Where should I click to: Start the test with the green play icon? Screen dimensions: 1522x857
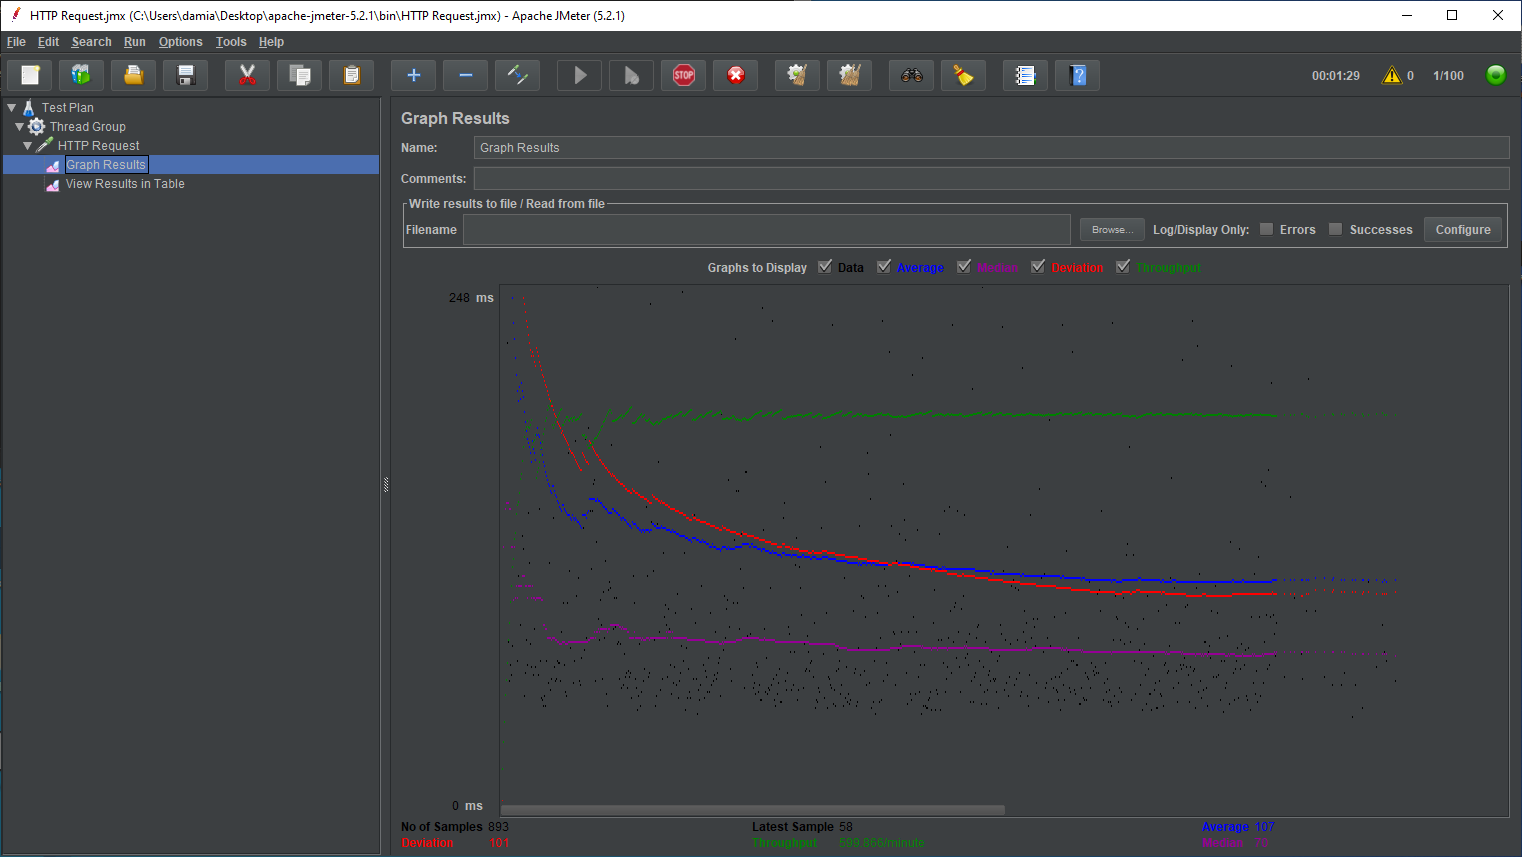(x=579, y=74)
